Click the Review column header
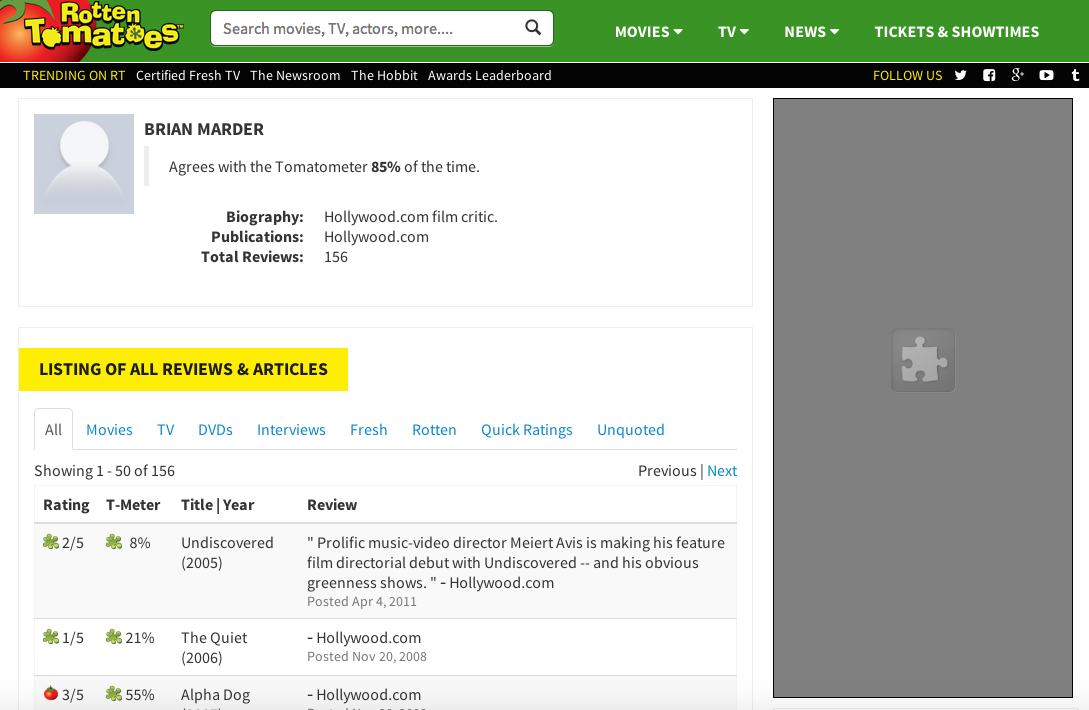1089x710 pixels. 332,505
